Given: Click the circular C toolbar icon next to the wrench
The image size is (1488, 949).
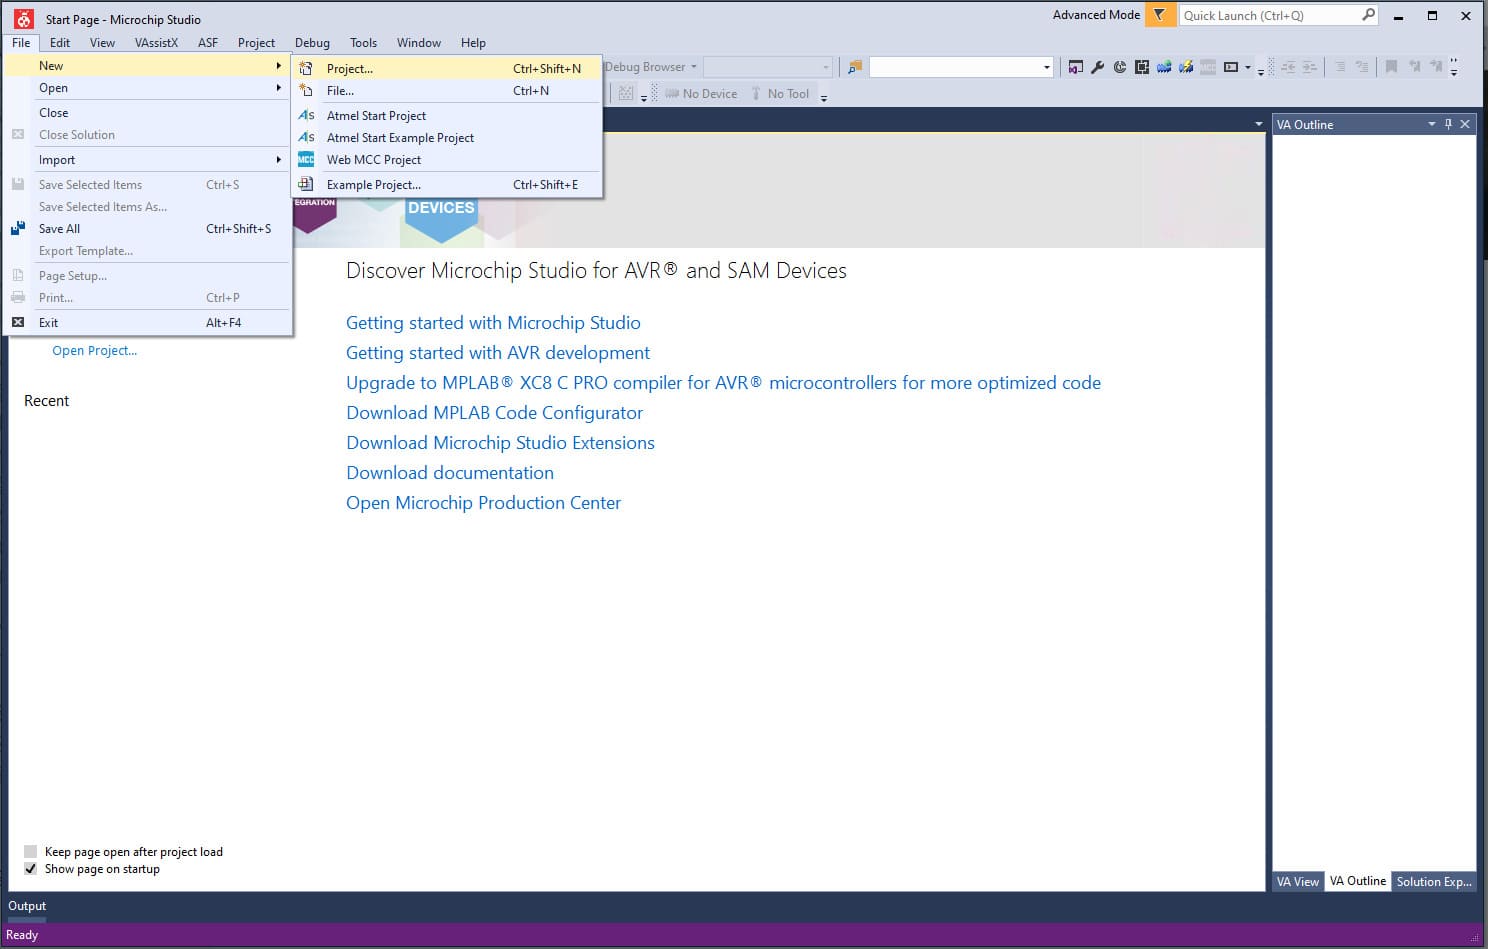Looking at the screenshot, I should tap(1120, 67).
